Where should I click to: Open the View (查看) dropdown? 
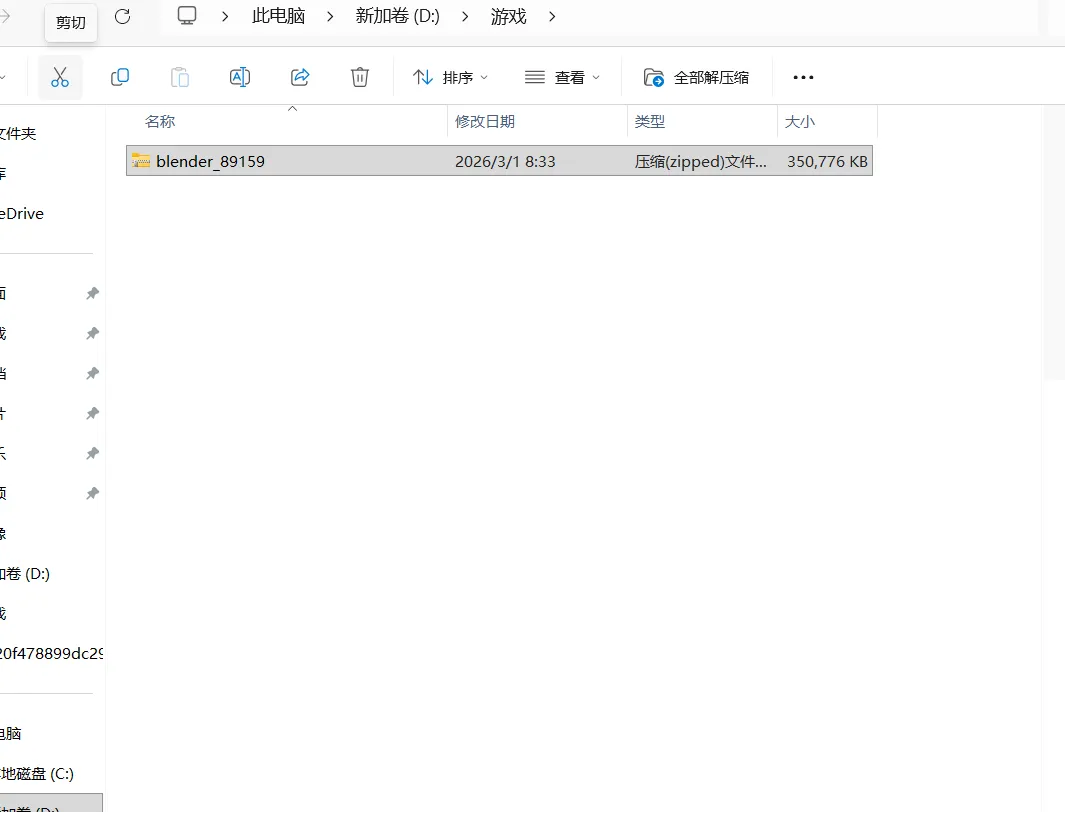pos(562,77)
